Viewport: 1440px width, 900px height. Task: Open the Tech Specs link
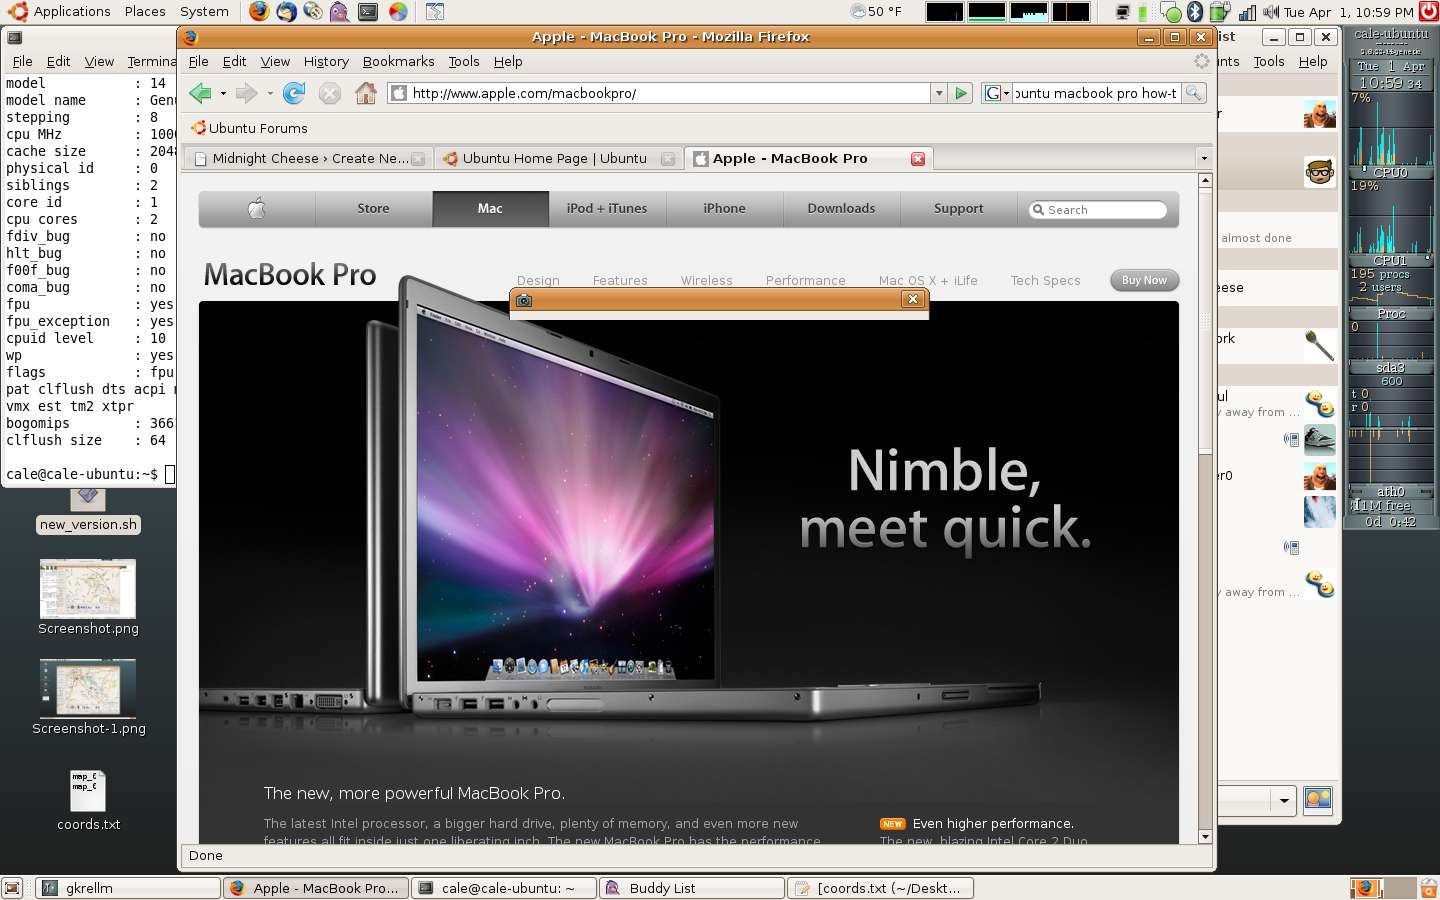click(1045, 281)
